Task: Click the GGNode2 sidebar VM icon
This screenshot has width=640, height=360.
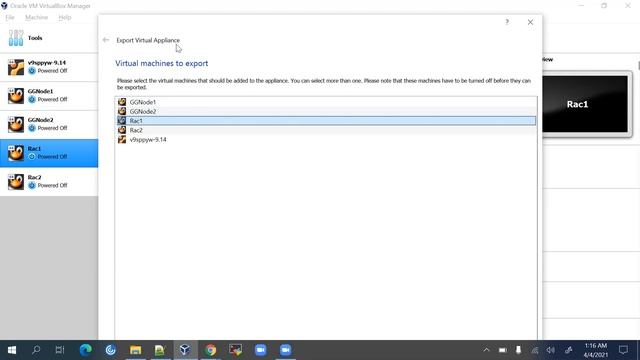Action: click(16, 124)
